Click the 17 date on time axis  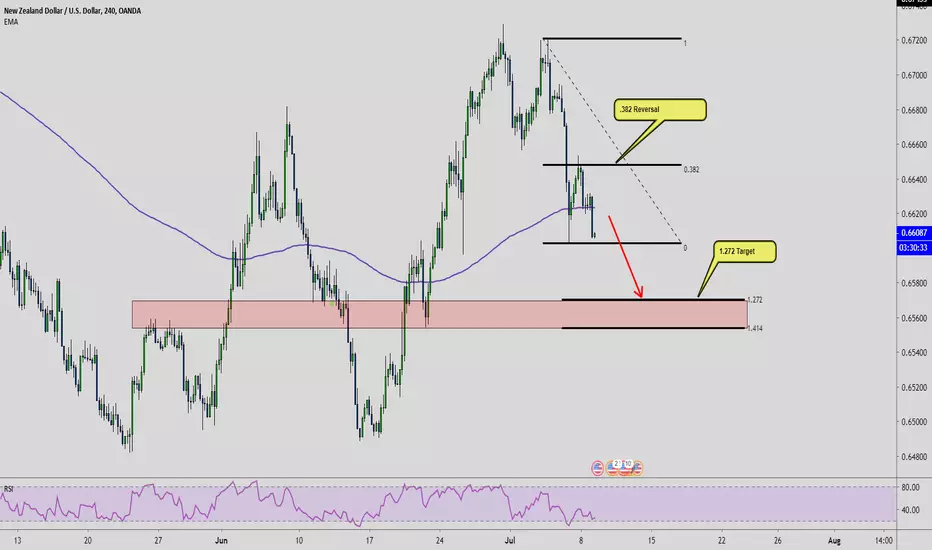pos(369,540)
